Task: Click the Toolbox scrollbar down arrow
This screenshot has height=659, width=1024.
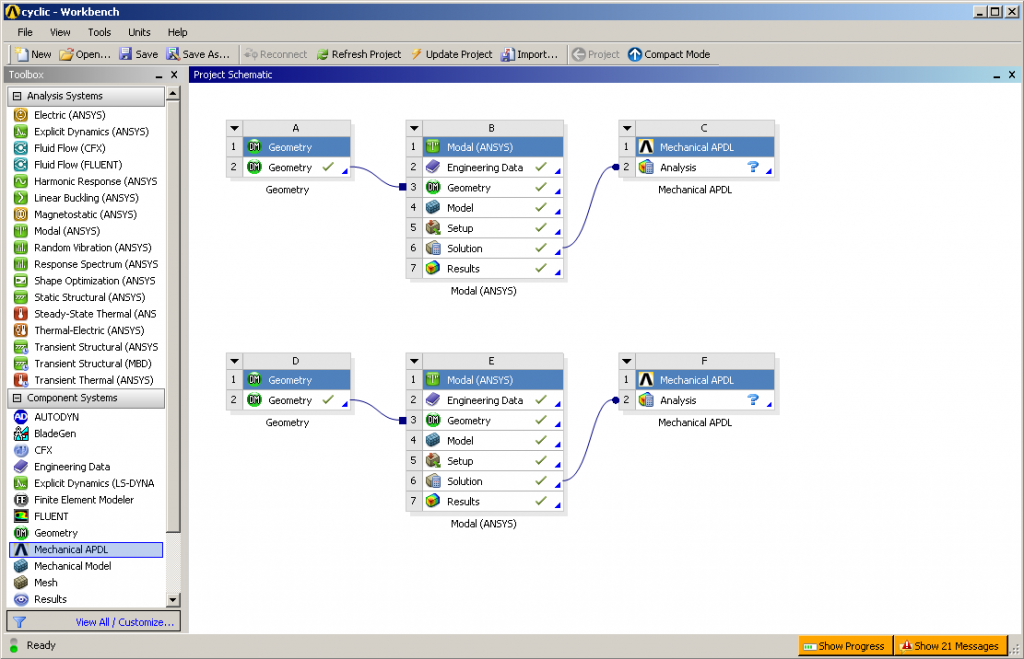Action: click(x=173, y=599)
